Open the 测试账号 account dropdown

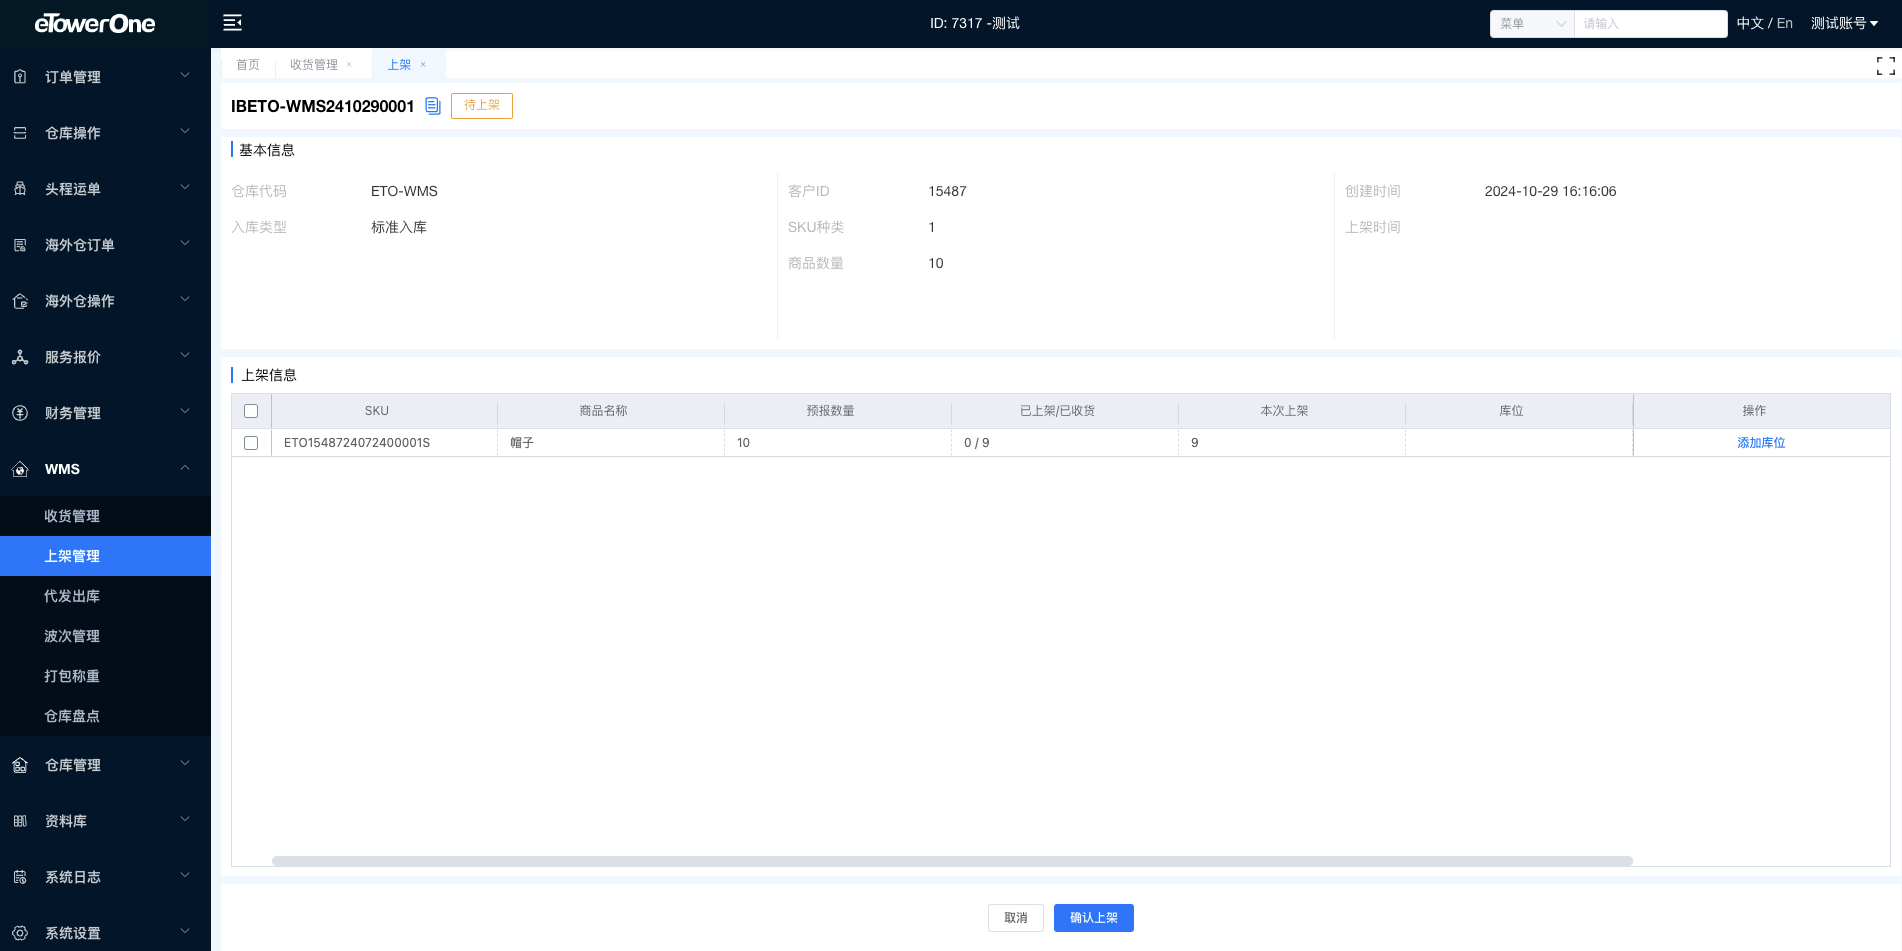(x=1844, y=23)
